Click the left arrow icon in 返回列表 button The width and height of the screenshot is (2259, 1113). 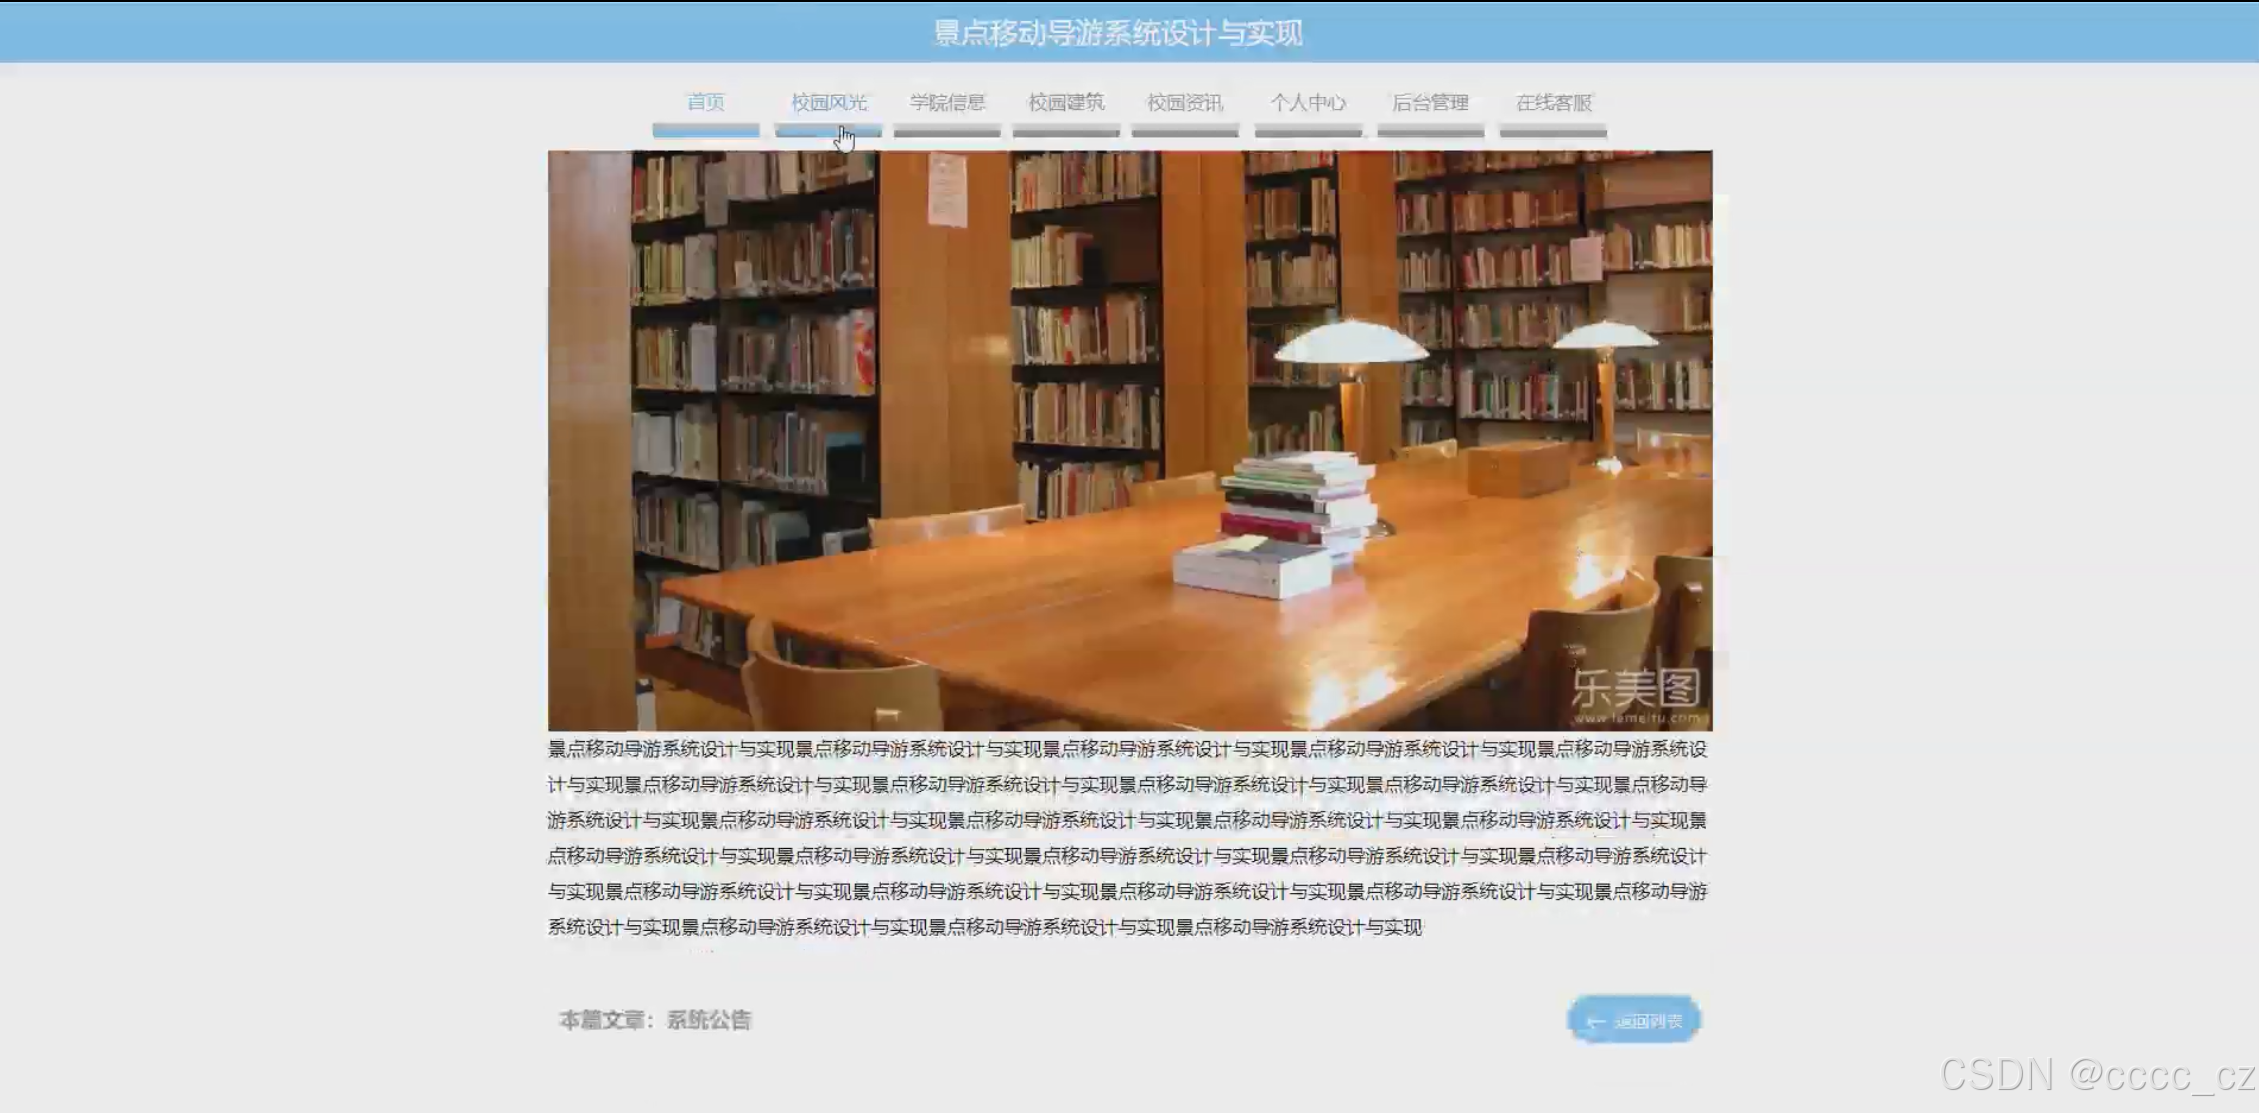point(1596,1021)
